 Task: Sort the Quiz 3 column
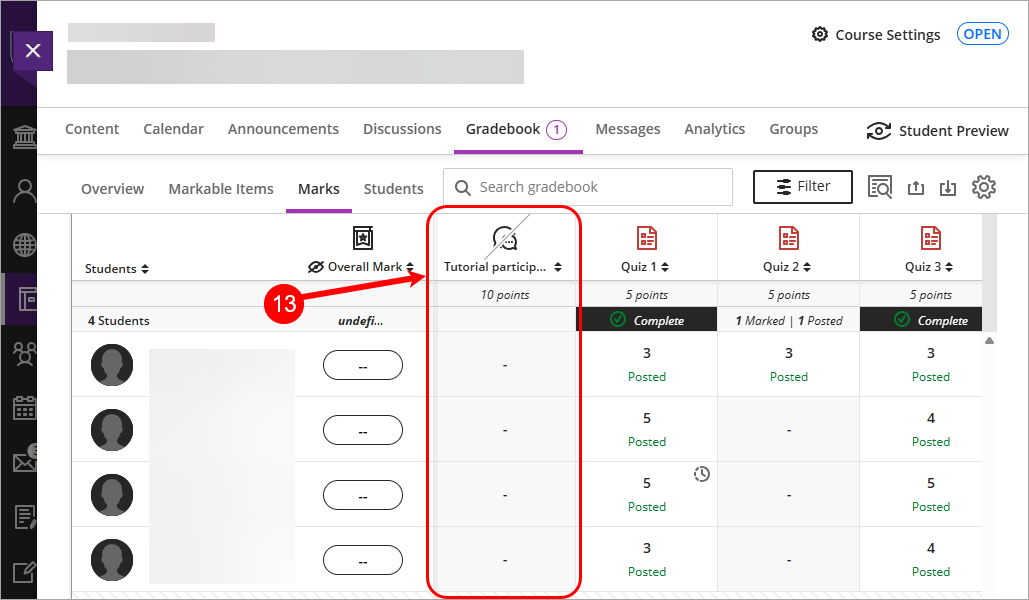949,267
